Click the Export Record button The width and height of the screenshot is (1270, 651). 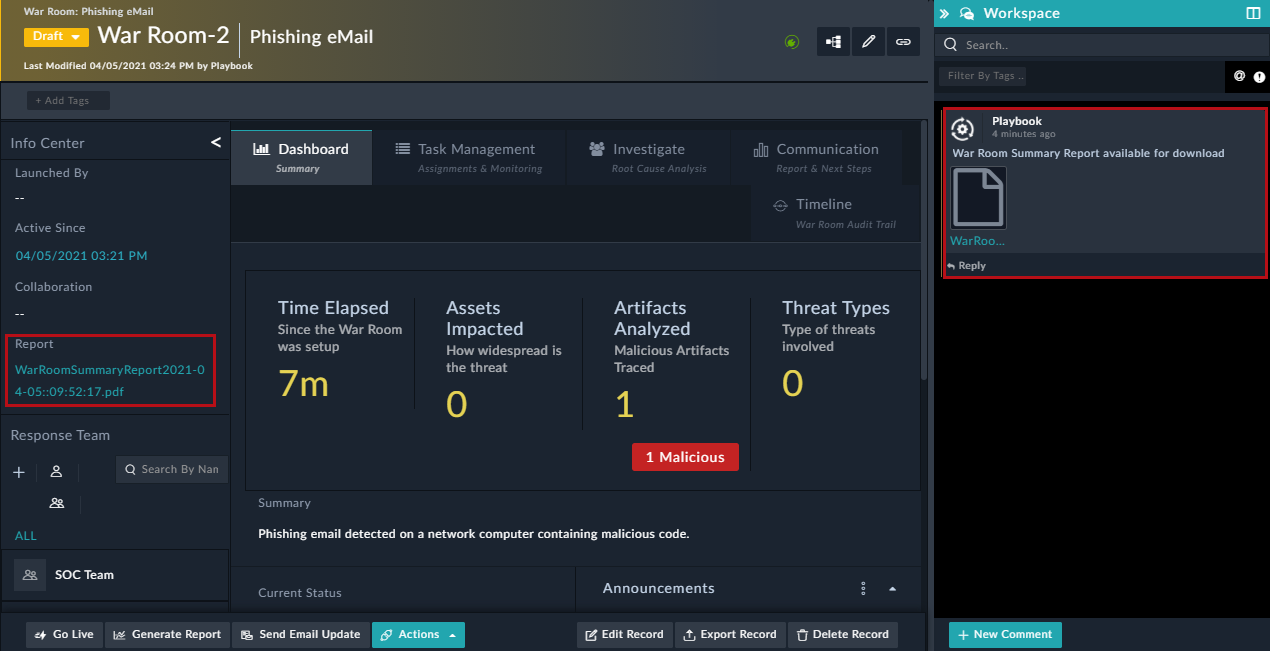pyautogui.click(x=730, y=634)
